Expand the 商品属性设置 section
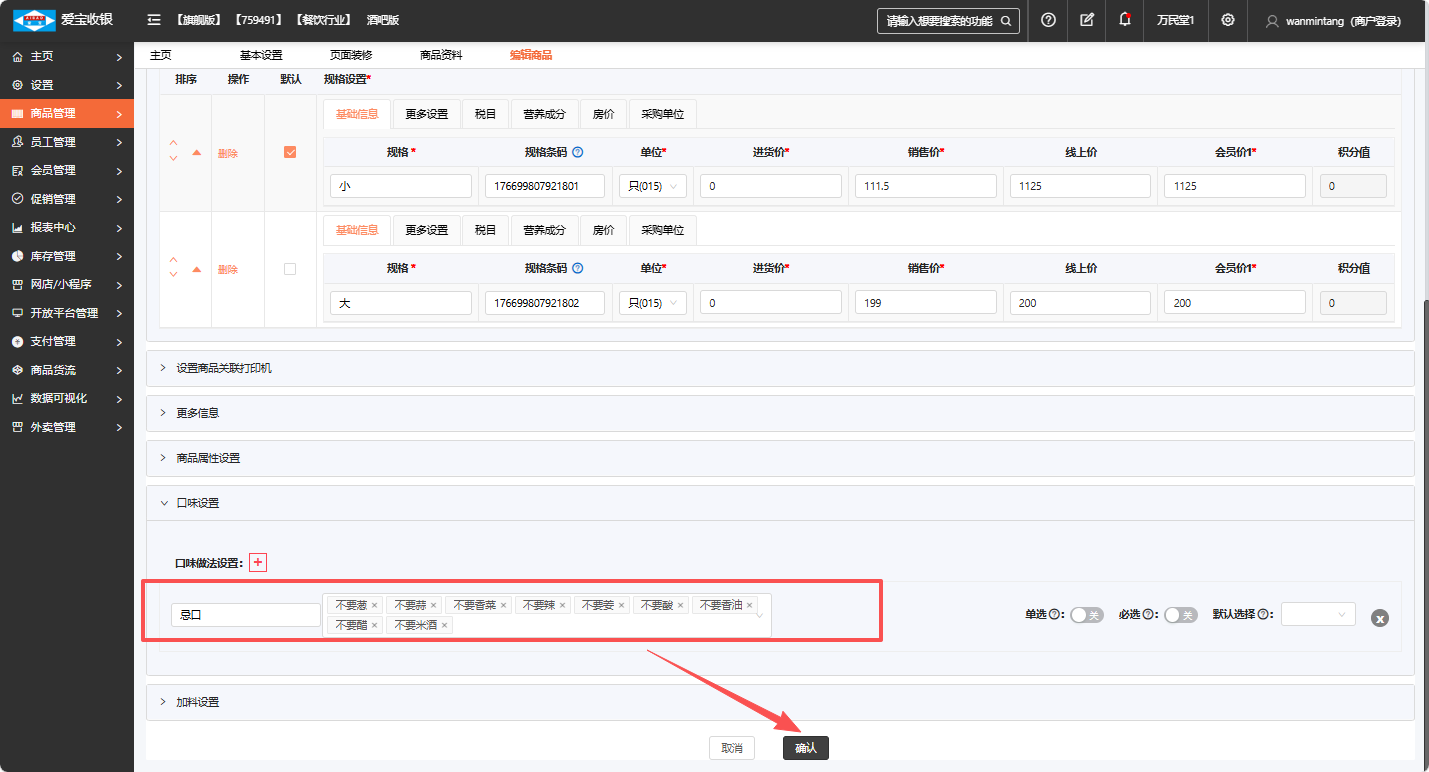The height and width of the screenshot is (772, 1429). coord(780,458)
